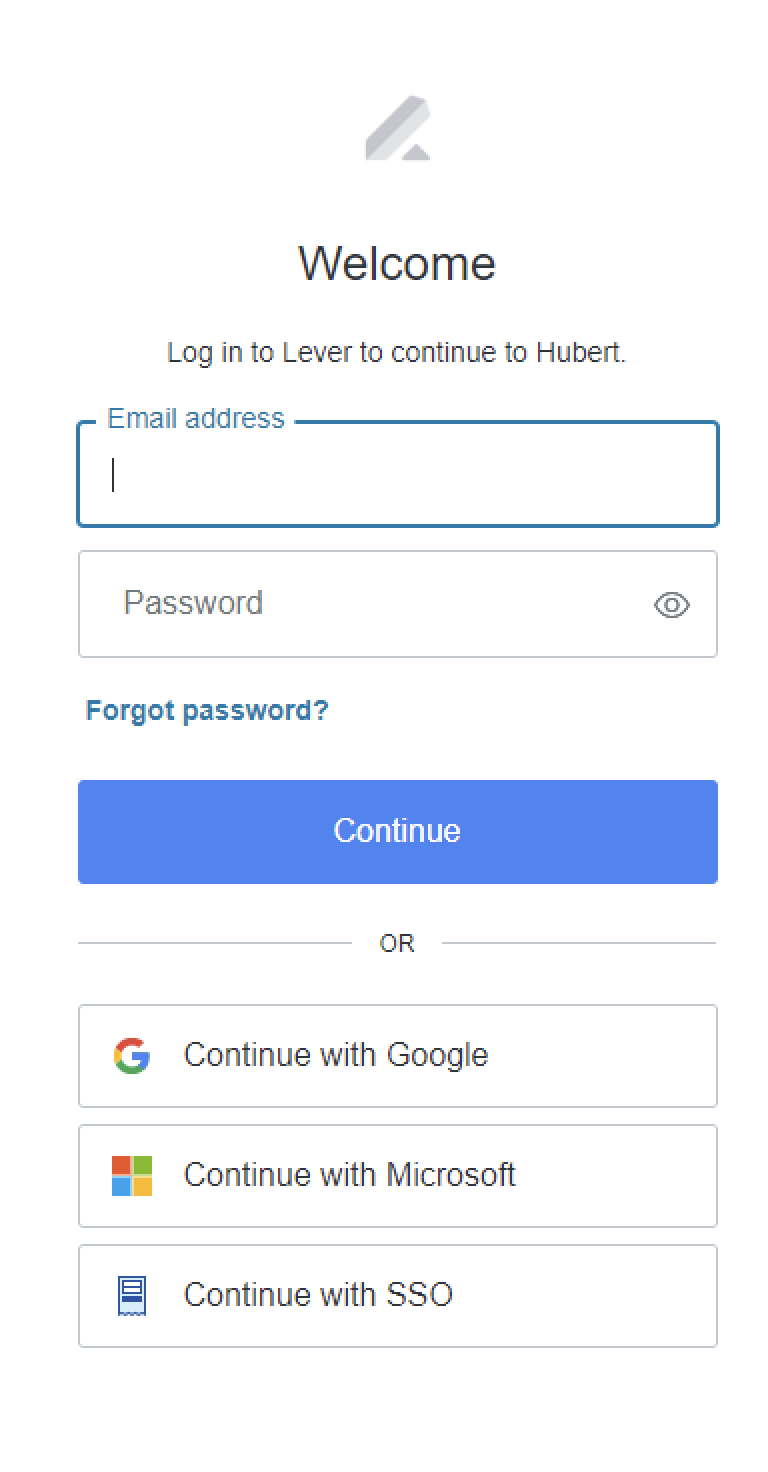The height and width of the screenshot is (1472, 768).
Task: Focus the Email address input field
Action: 397,474
